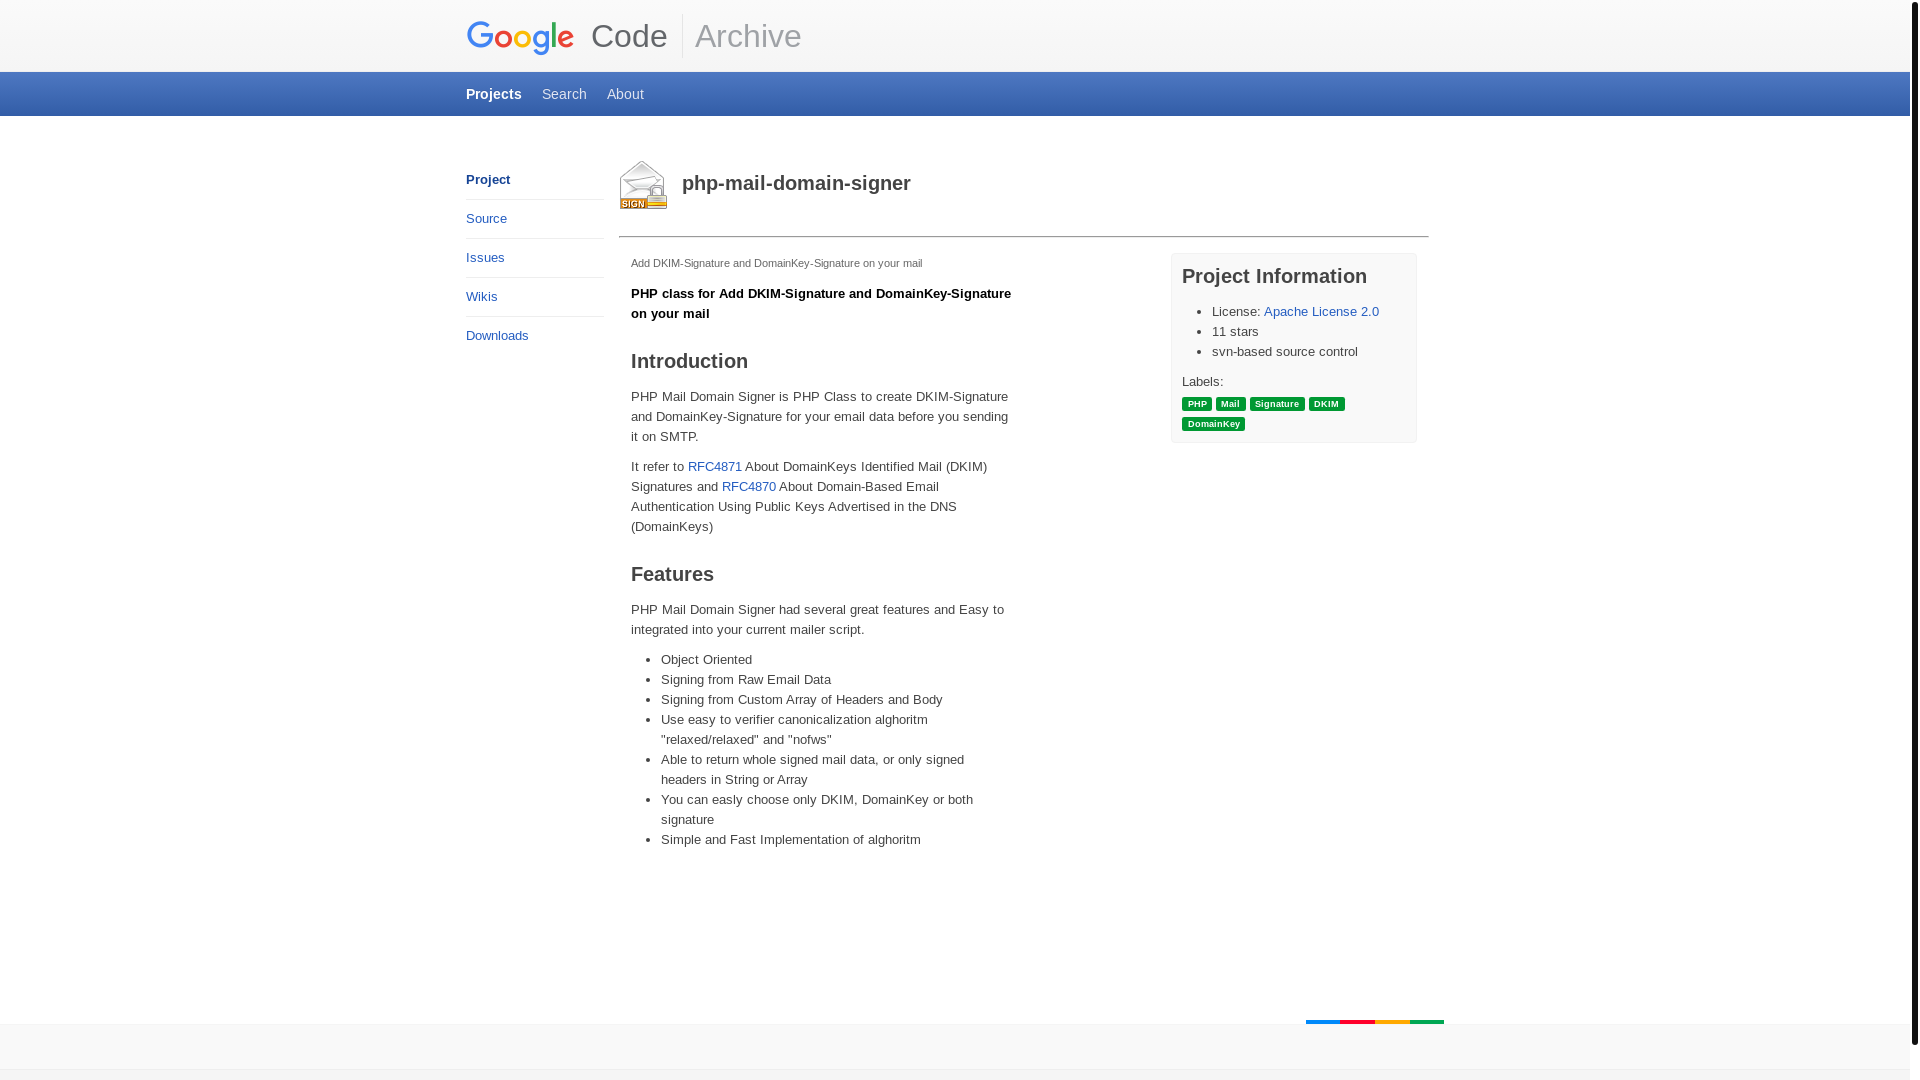Open Source in the sidebar
This screenshot has height=1080, width=1920.
point(486,219)
